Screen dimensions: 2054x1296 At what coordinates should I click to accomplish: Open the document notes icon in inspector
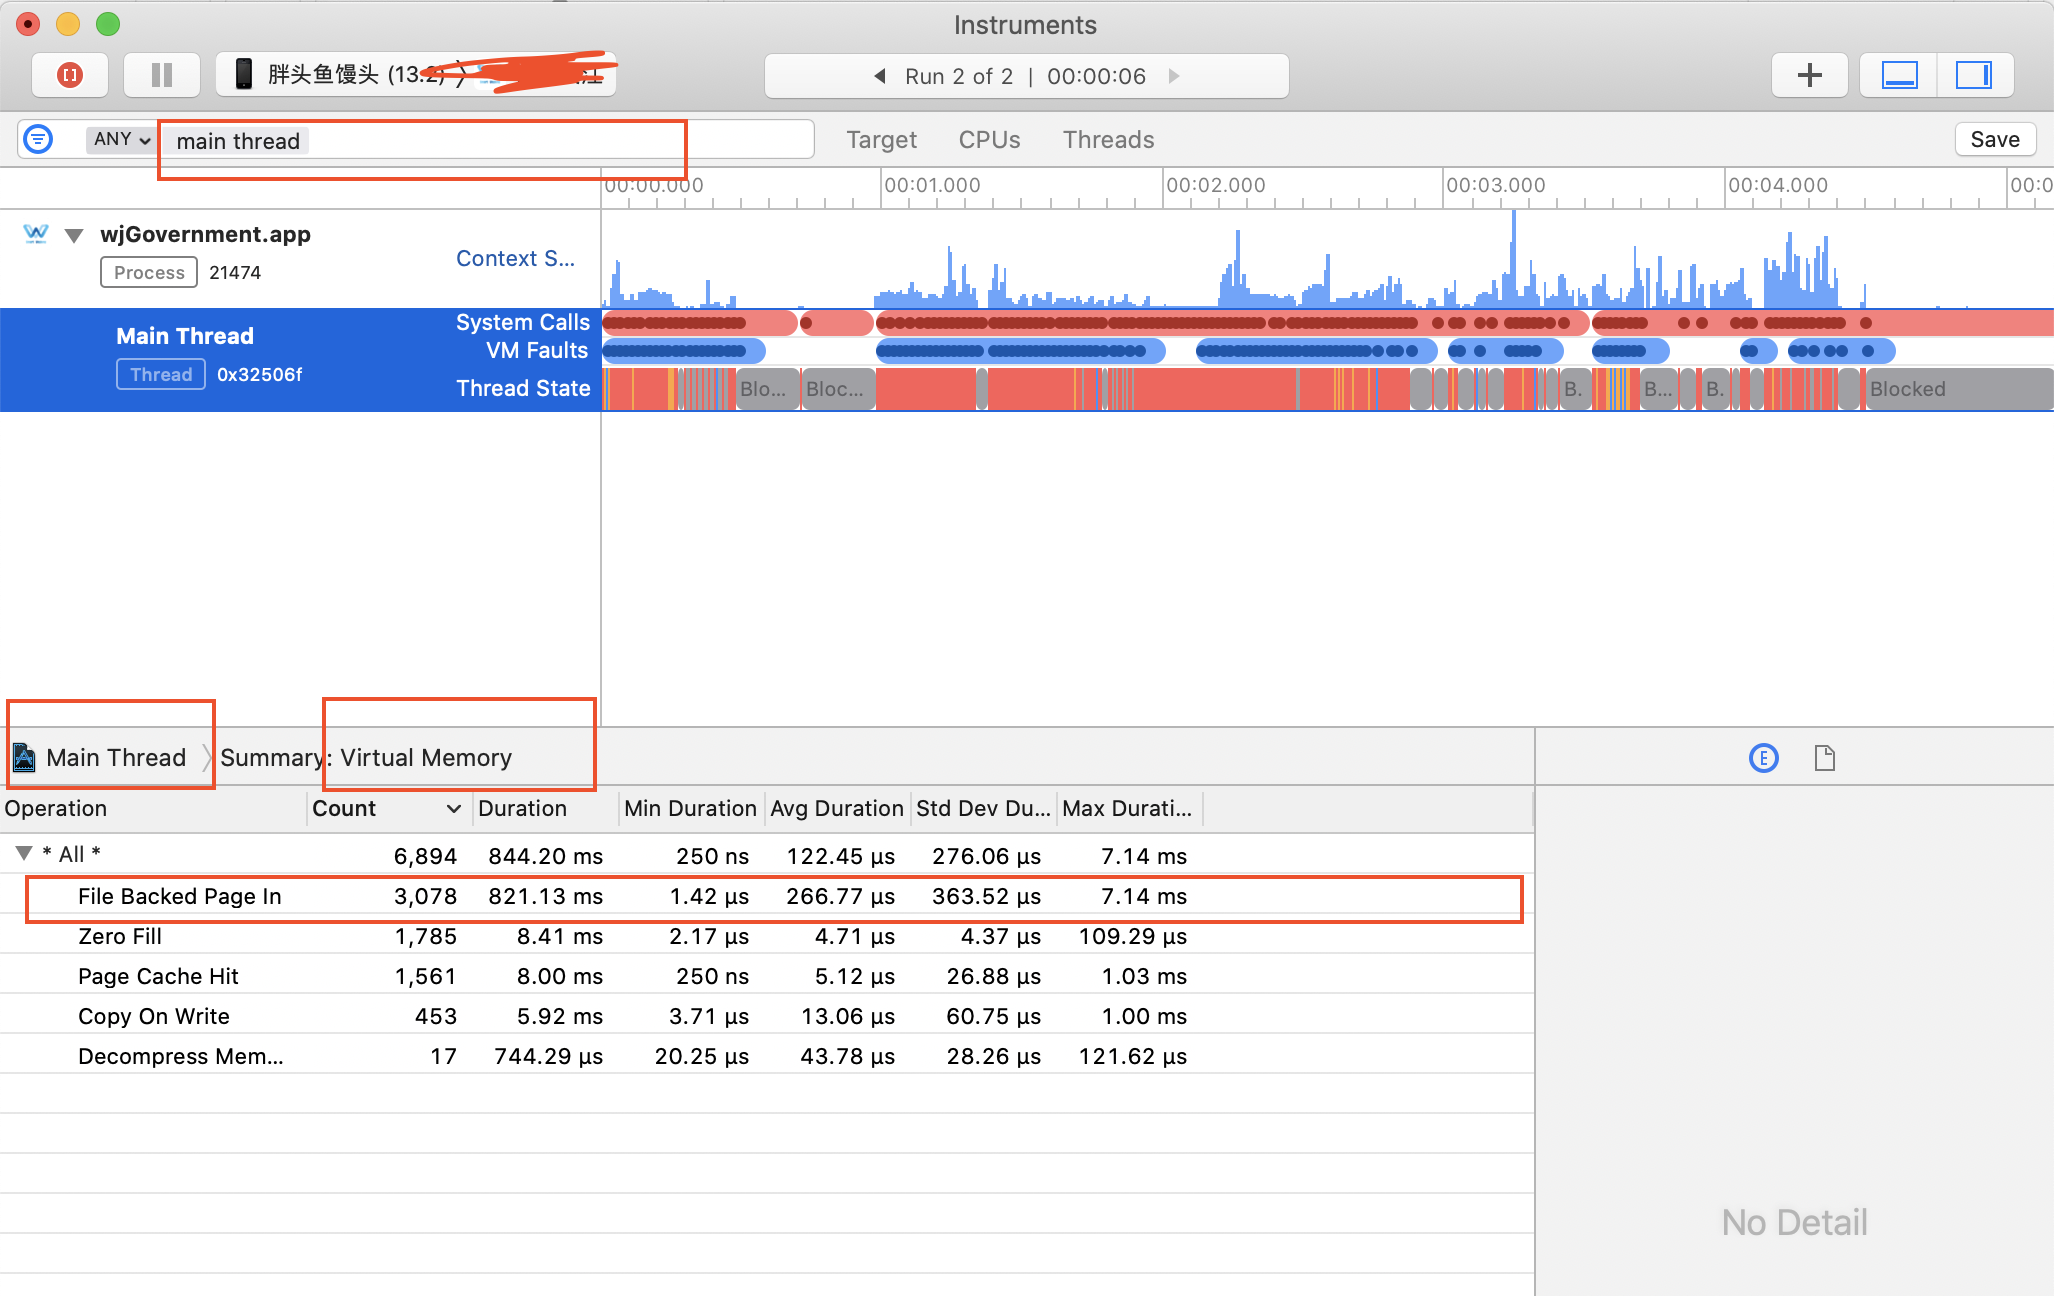(1824, 758)
